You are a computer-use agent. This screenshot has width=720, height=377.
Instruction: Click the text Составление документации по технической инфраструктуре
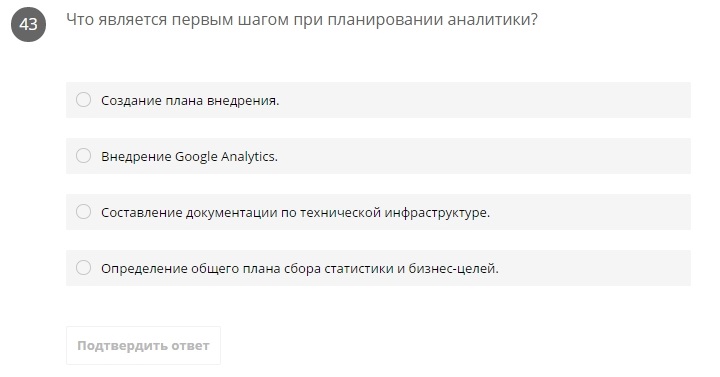tap(295, 213)
